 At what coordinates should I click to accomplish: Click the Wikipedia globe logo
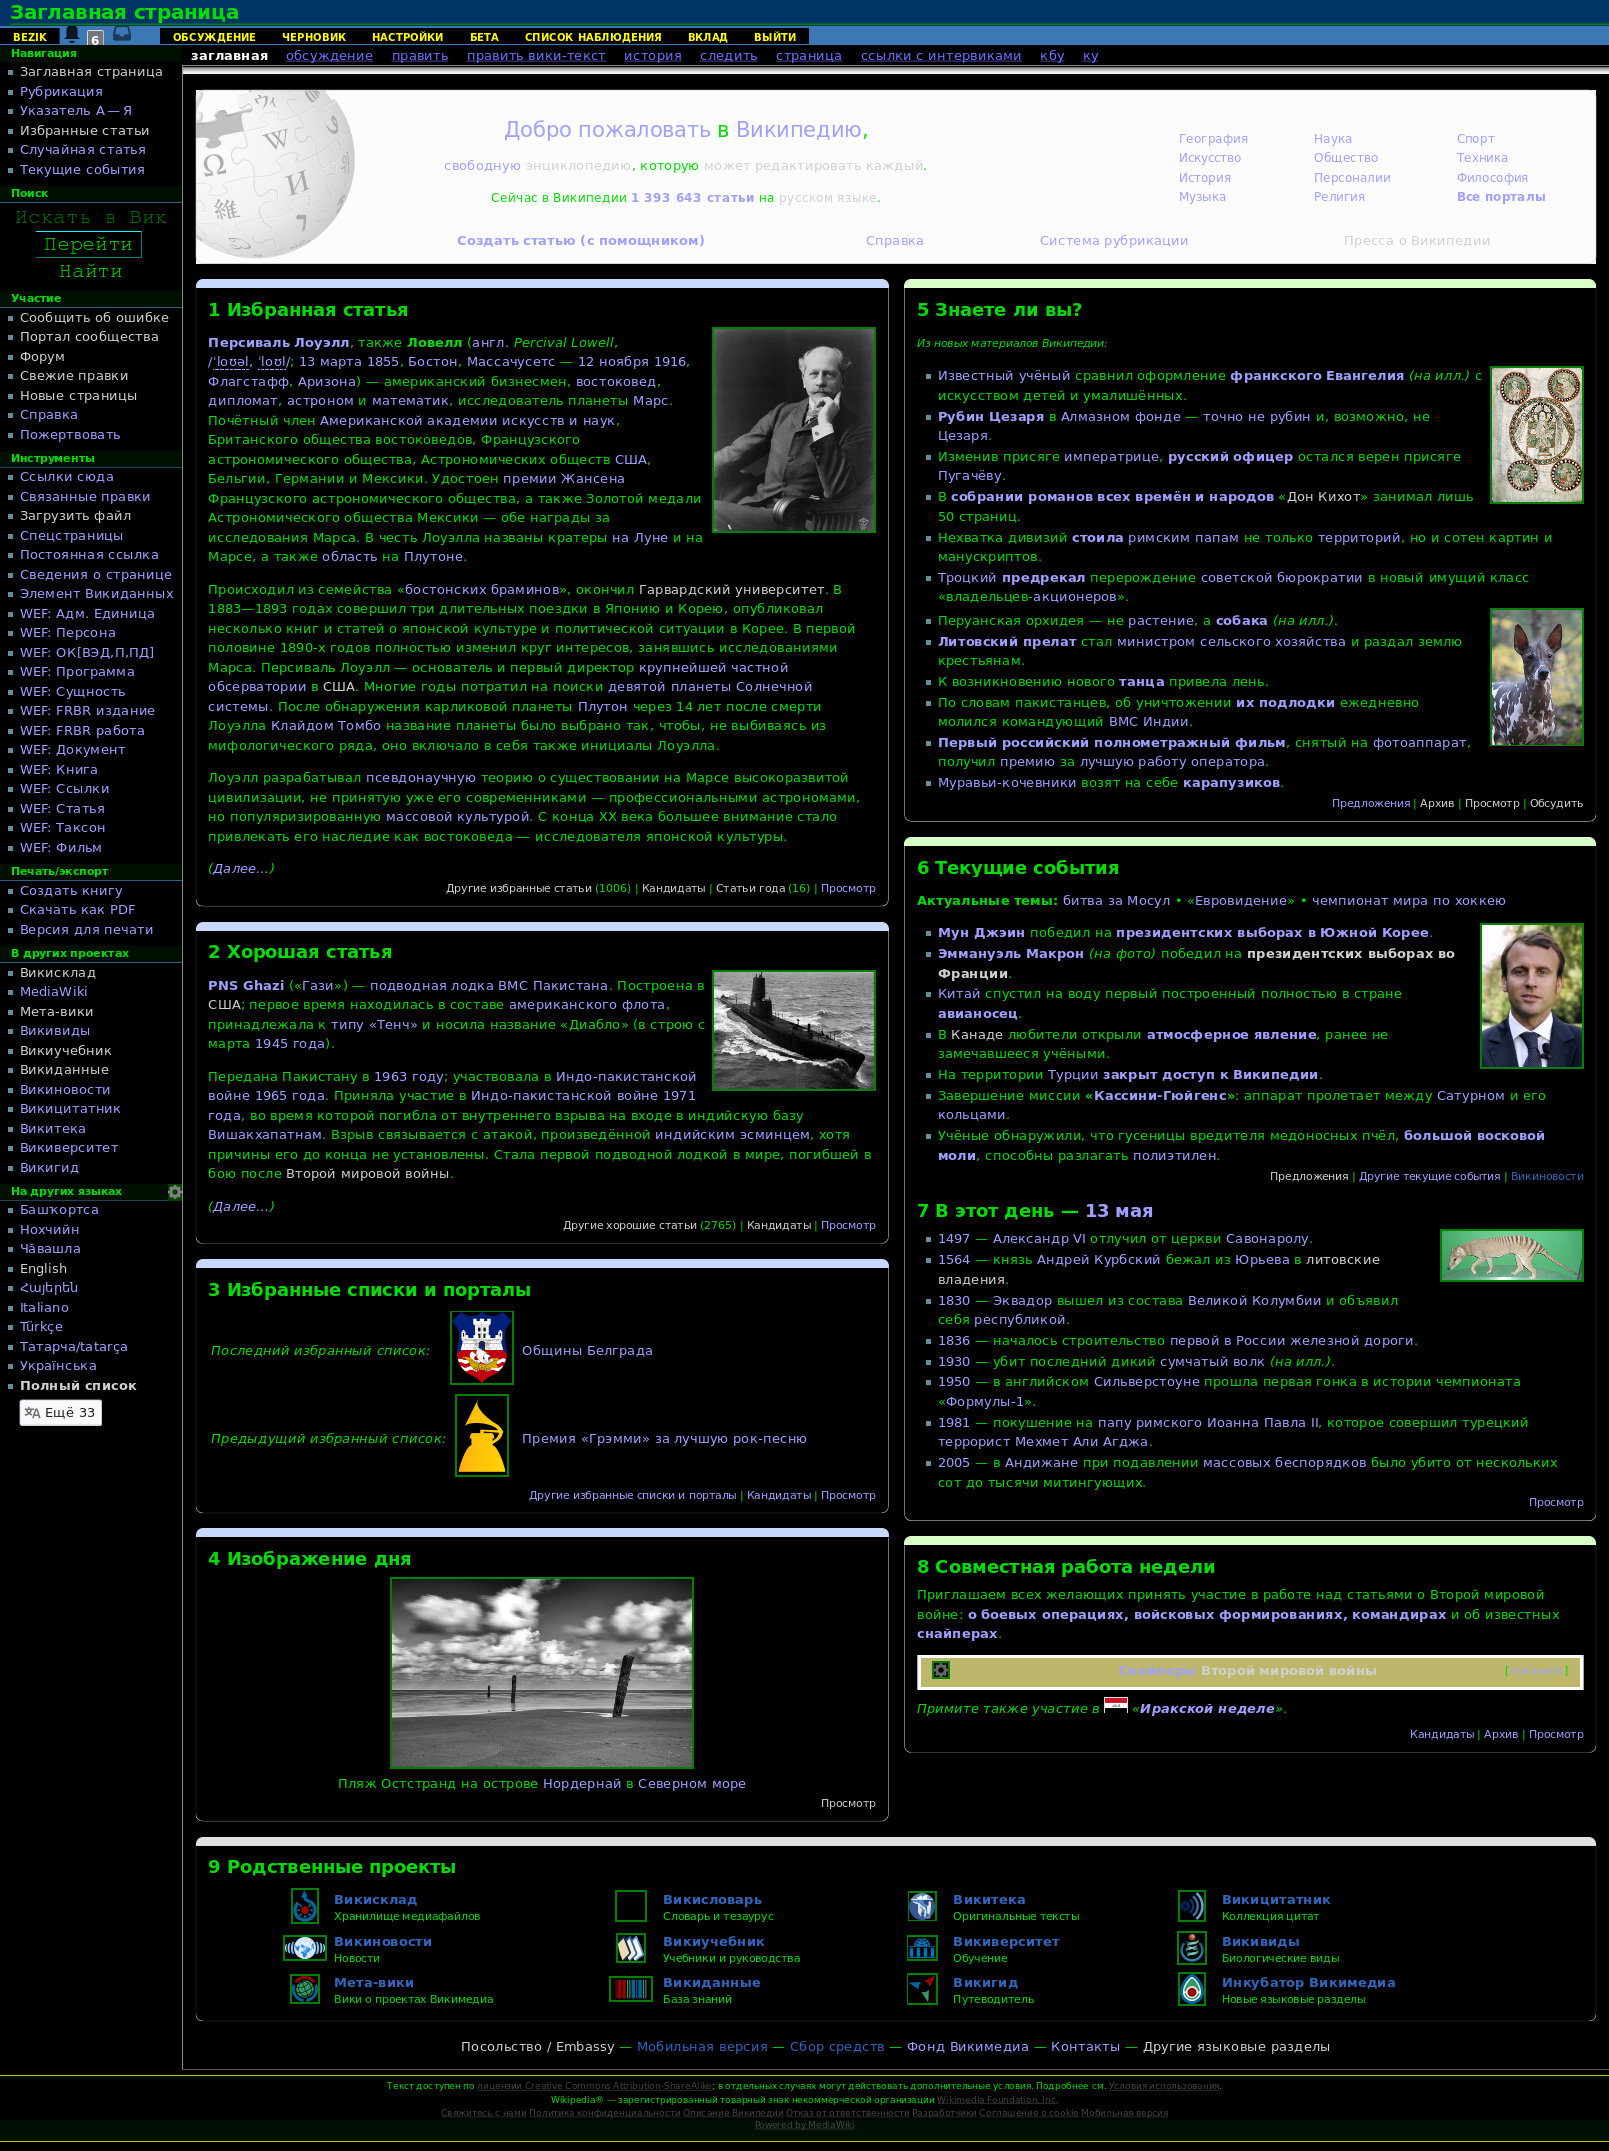coord(274,174)
